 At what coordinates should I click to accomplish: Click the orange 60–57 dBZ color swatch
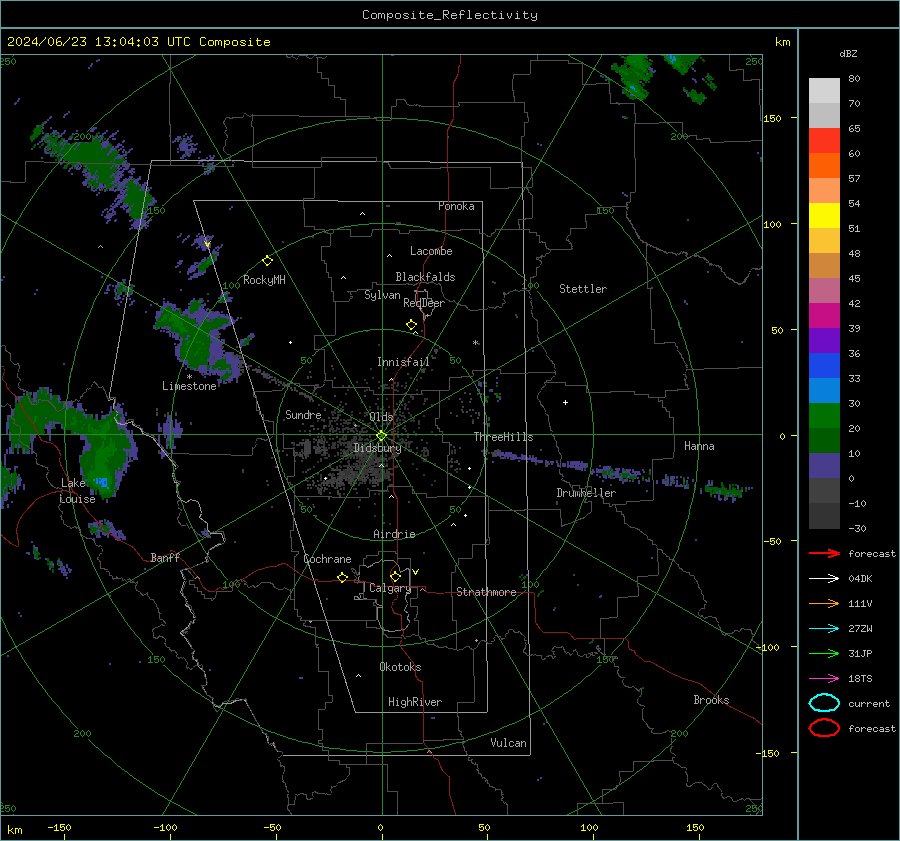tap(824, 166)
